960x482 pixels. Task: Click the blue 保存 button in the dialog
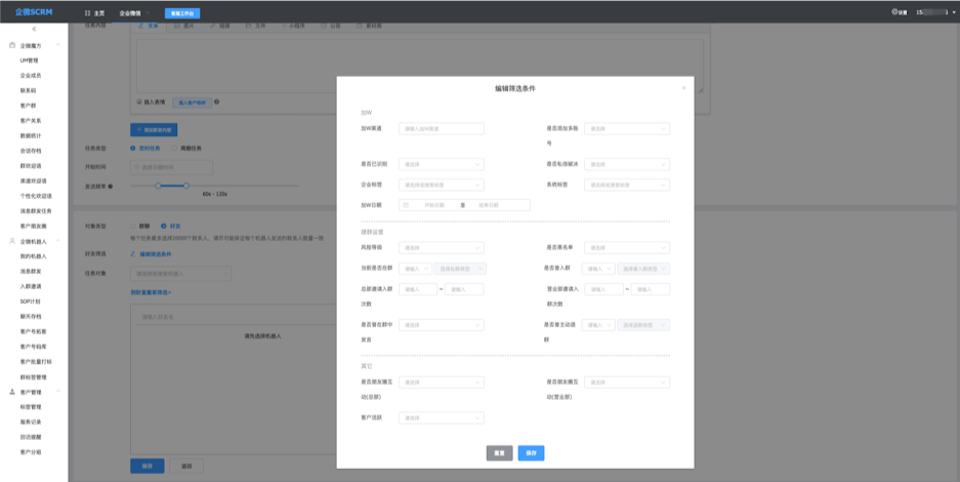531,453
